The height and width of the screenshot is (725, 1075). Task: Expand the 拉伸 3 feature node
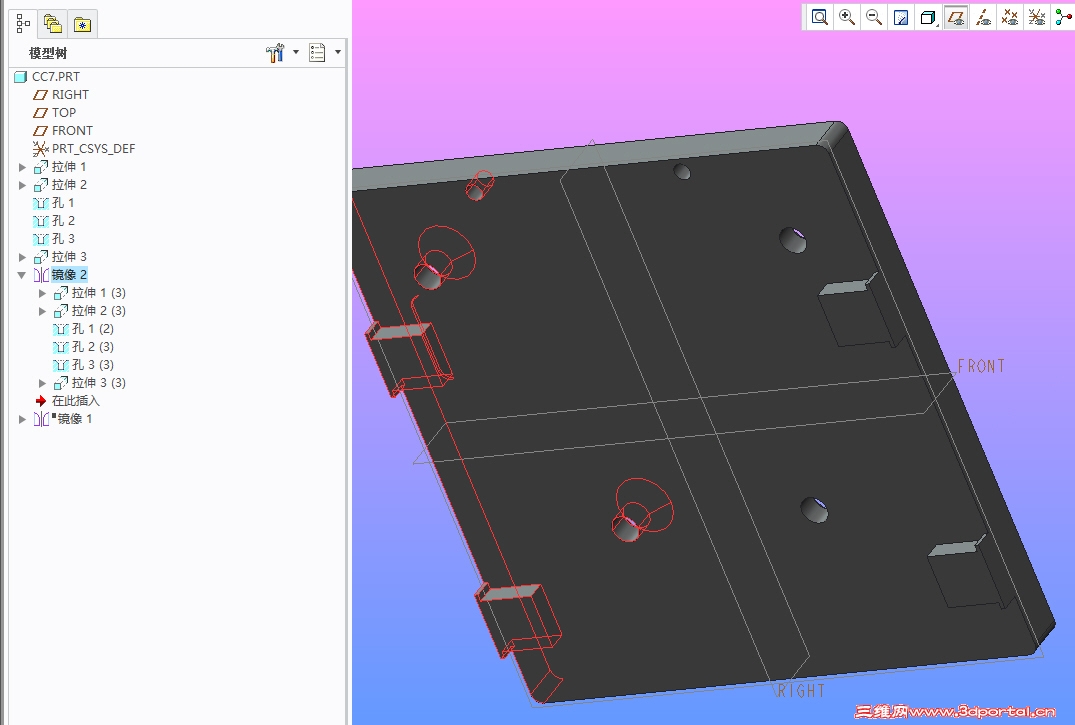point(22,257)
